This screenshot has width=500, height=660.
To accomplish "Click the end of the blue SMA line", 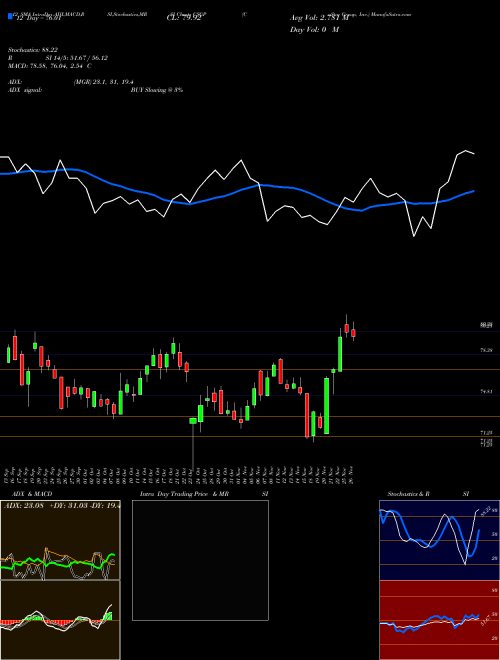I will pyautogui.click(x=474, y=191).
